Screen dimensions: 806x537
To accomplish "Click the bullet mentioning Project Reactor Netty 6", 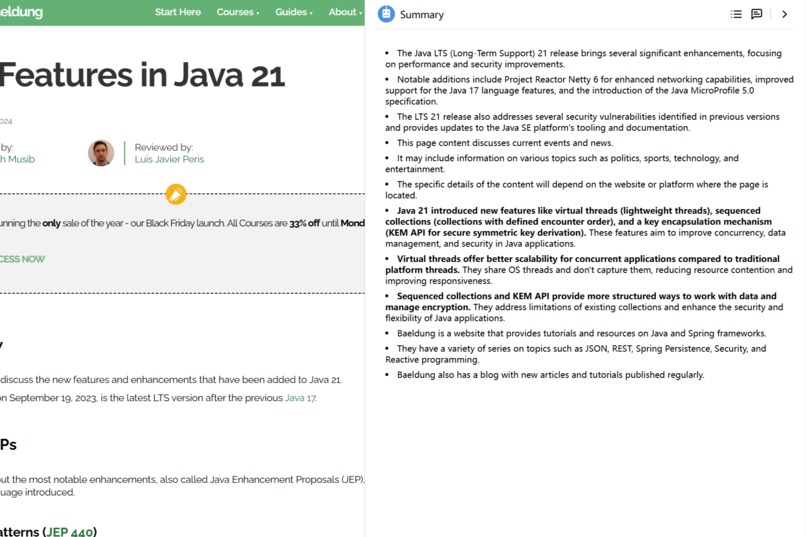I will pos(589,90).
